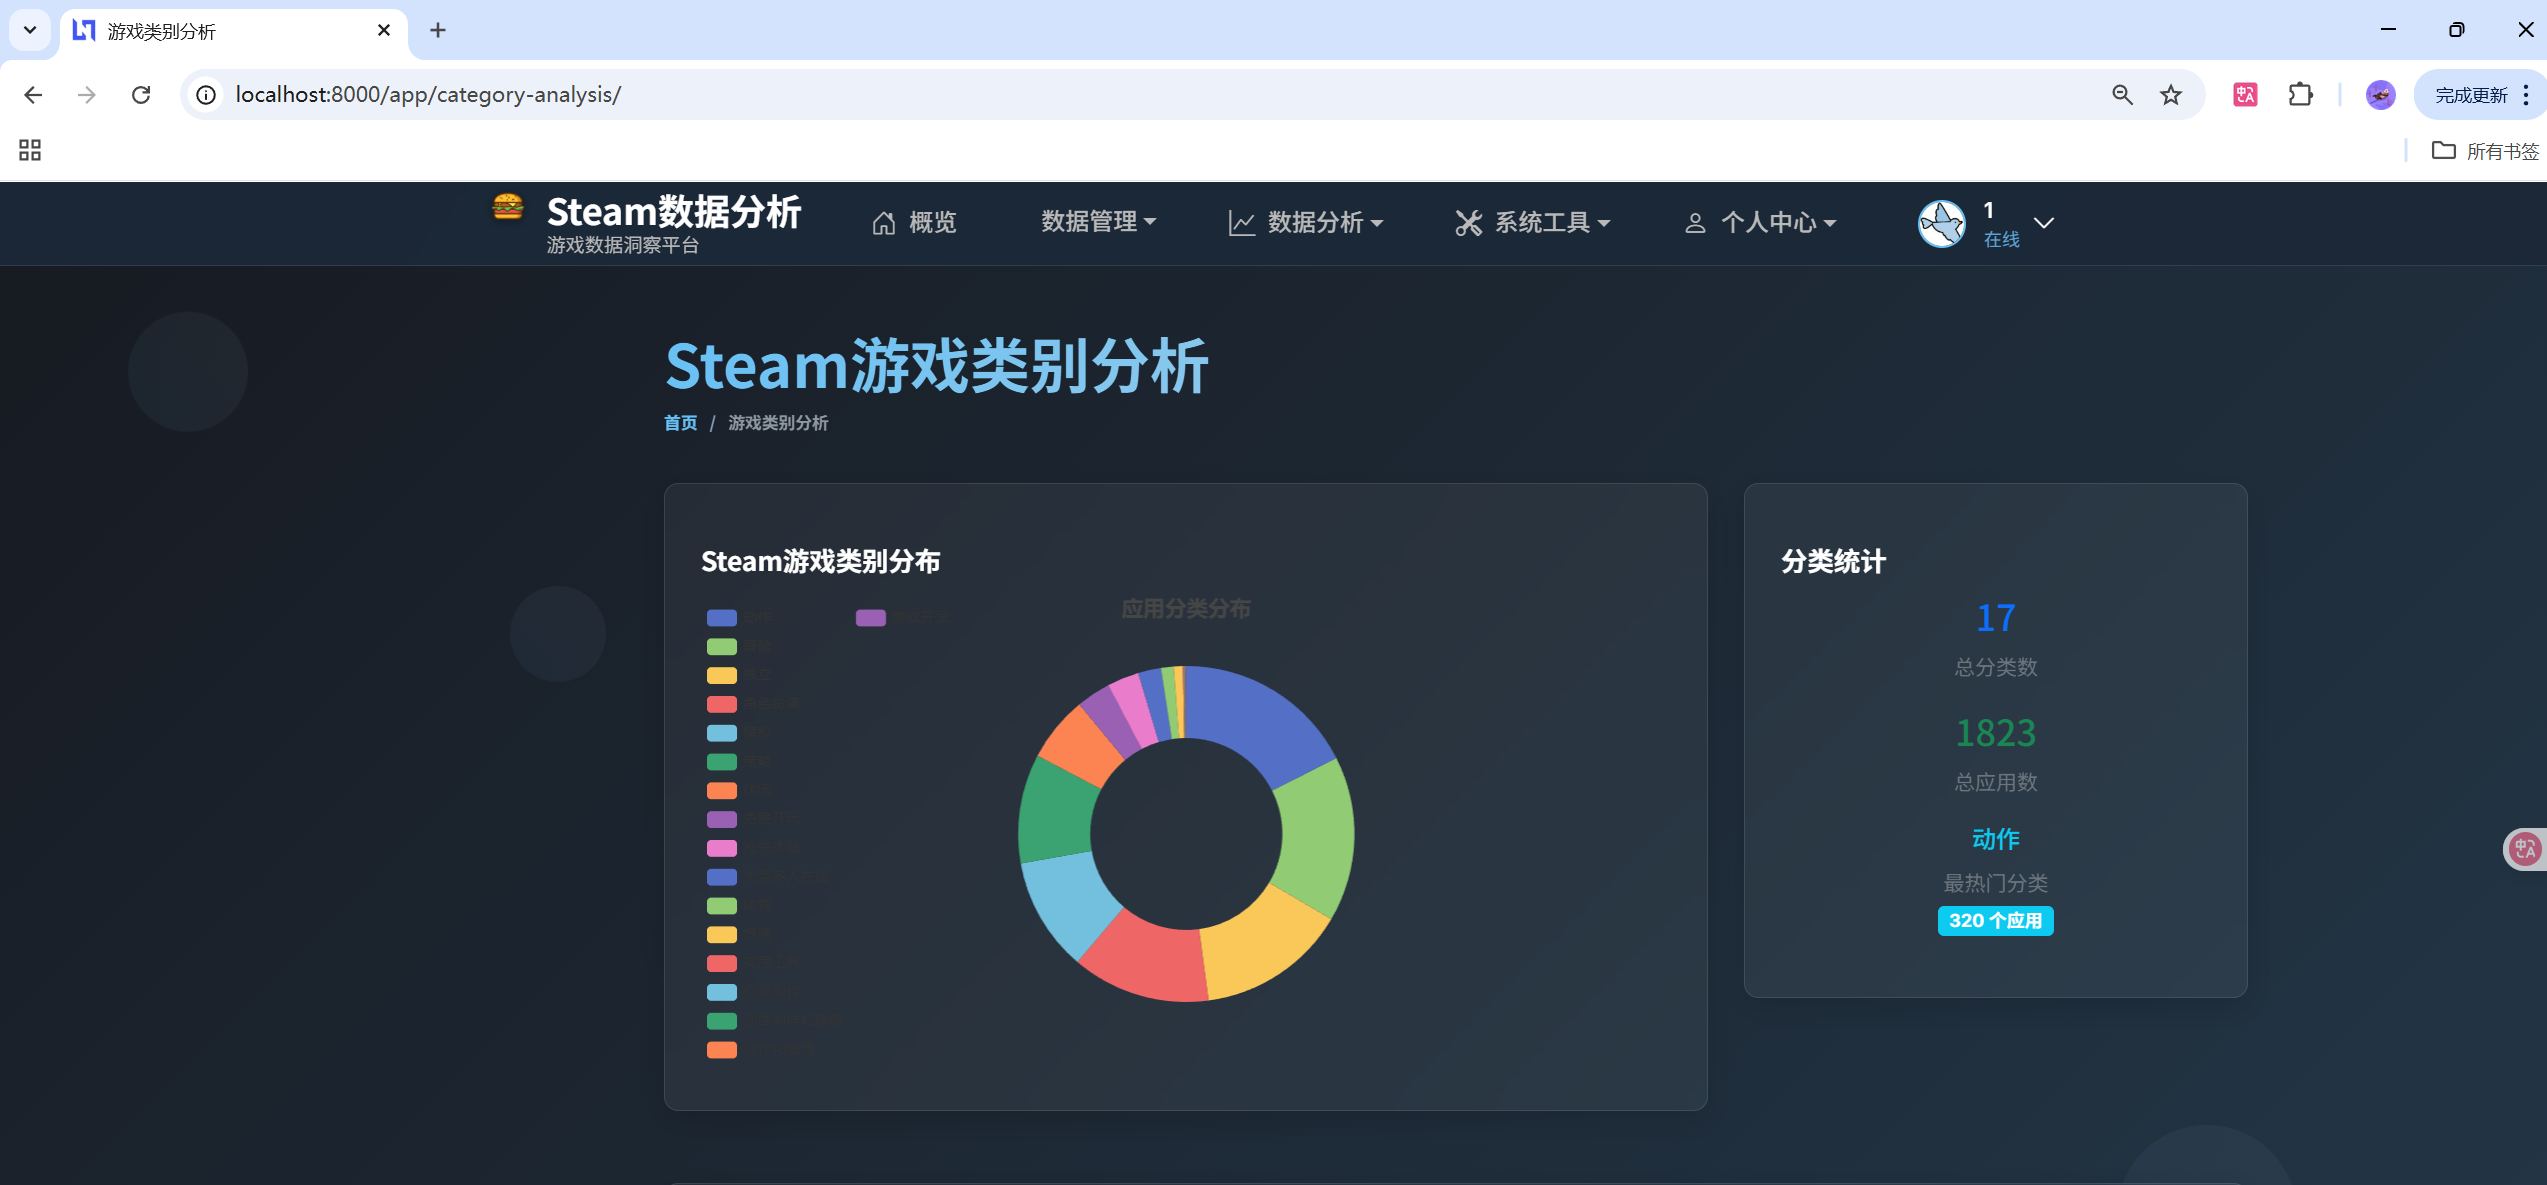Toggle the 免费开玩 legend entry
Screen dimensions: 2547x1185
click(x=754, y=819)
